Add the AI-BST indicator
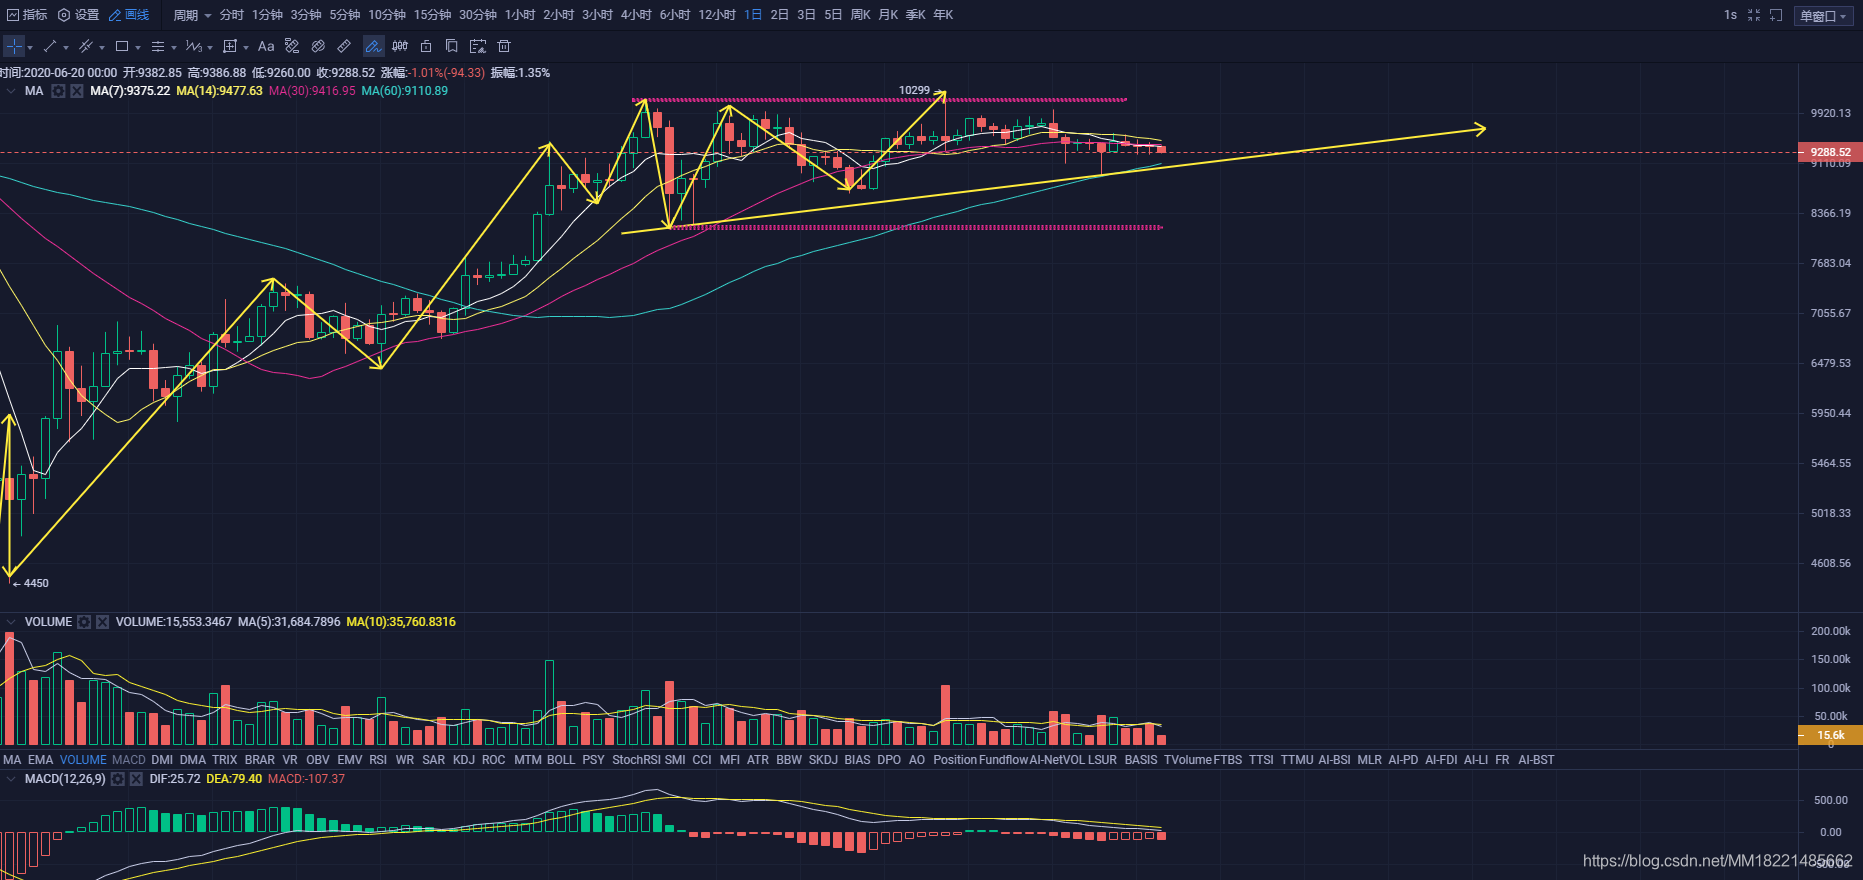This screenshot has width=1863, height=880. click(1536, 760)
